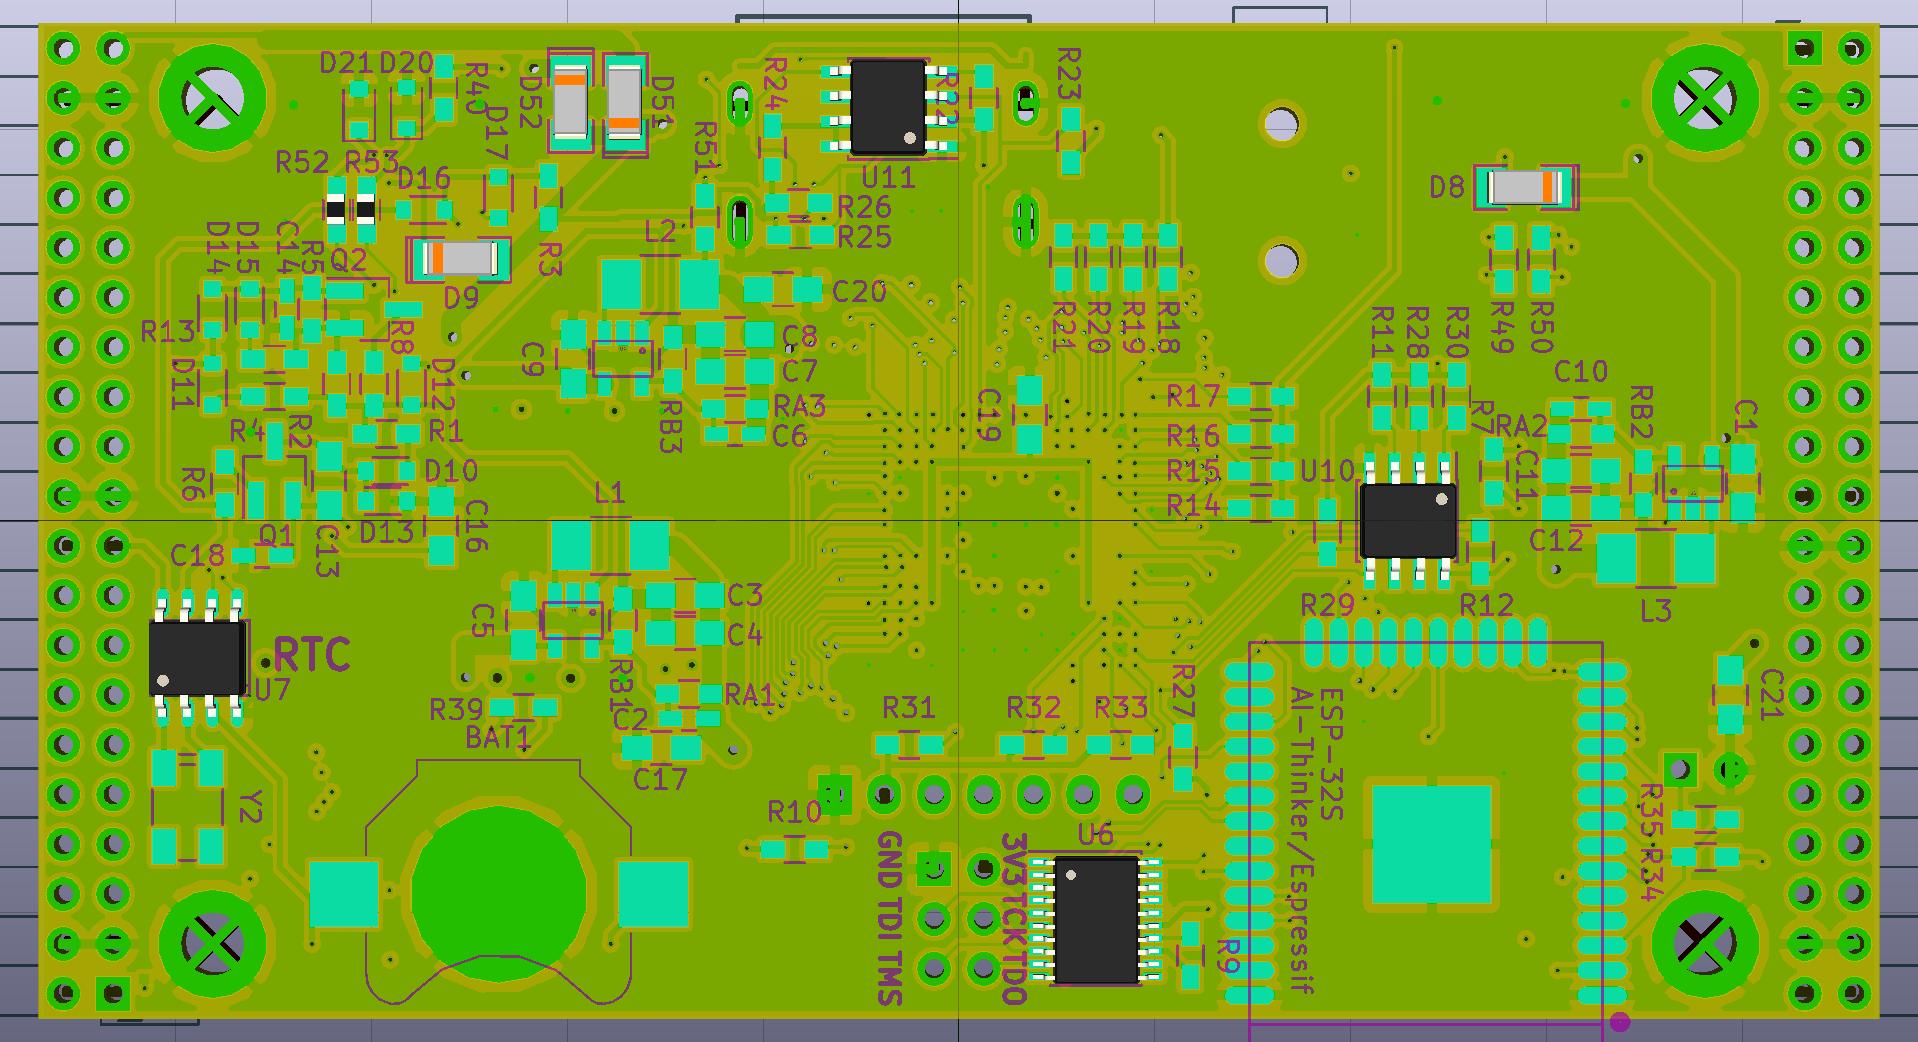The width and height of the screenshot is (1918, 1042).
Task: Click the ESP-32S module ground pad
Action: coord(1433,845)
